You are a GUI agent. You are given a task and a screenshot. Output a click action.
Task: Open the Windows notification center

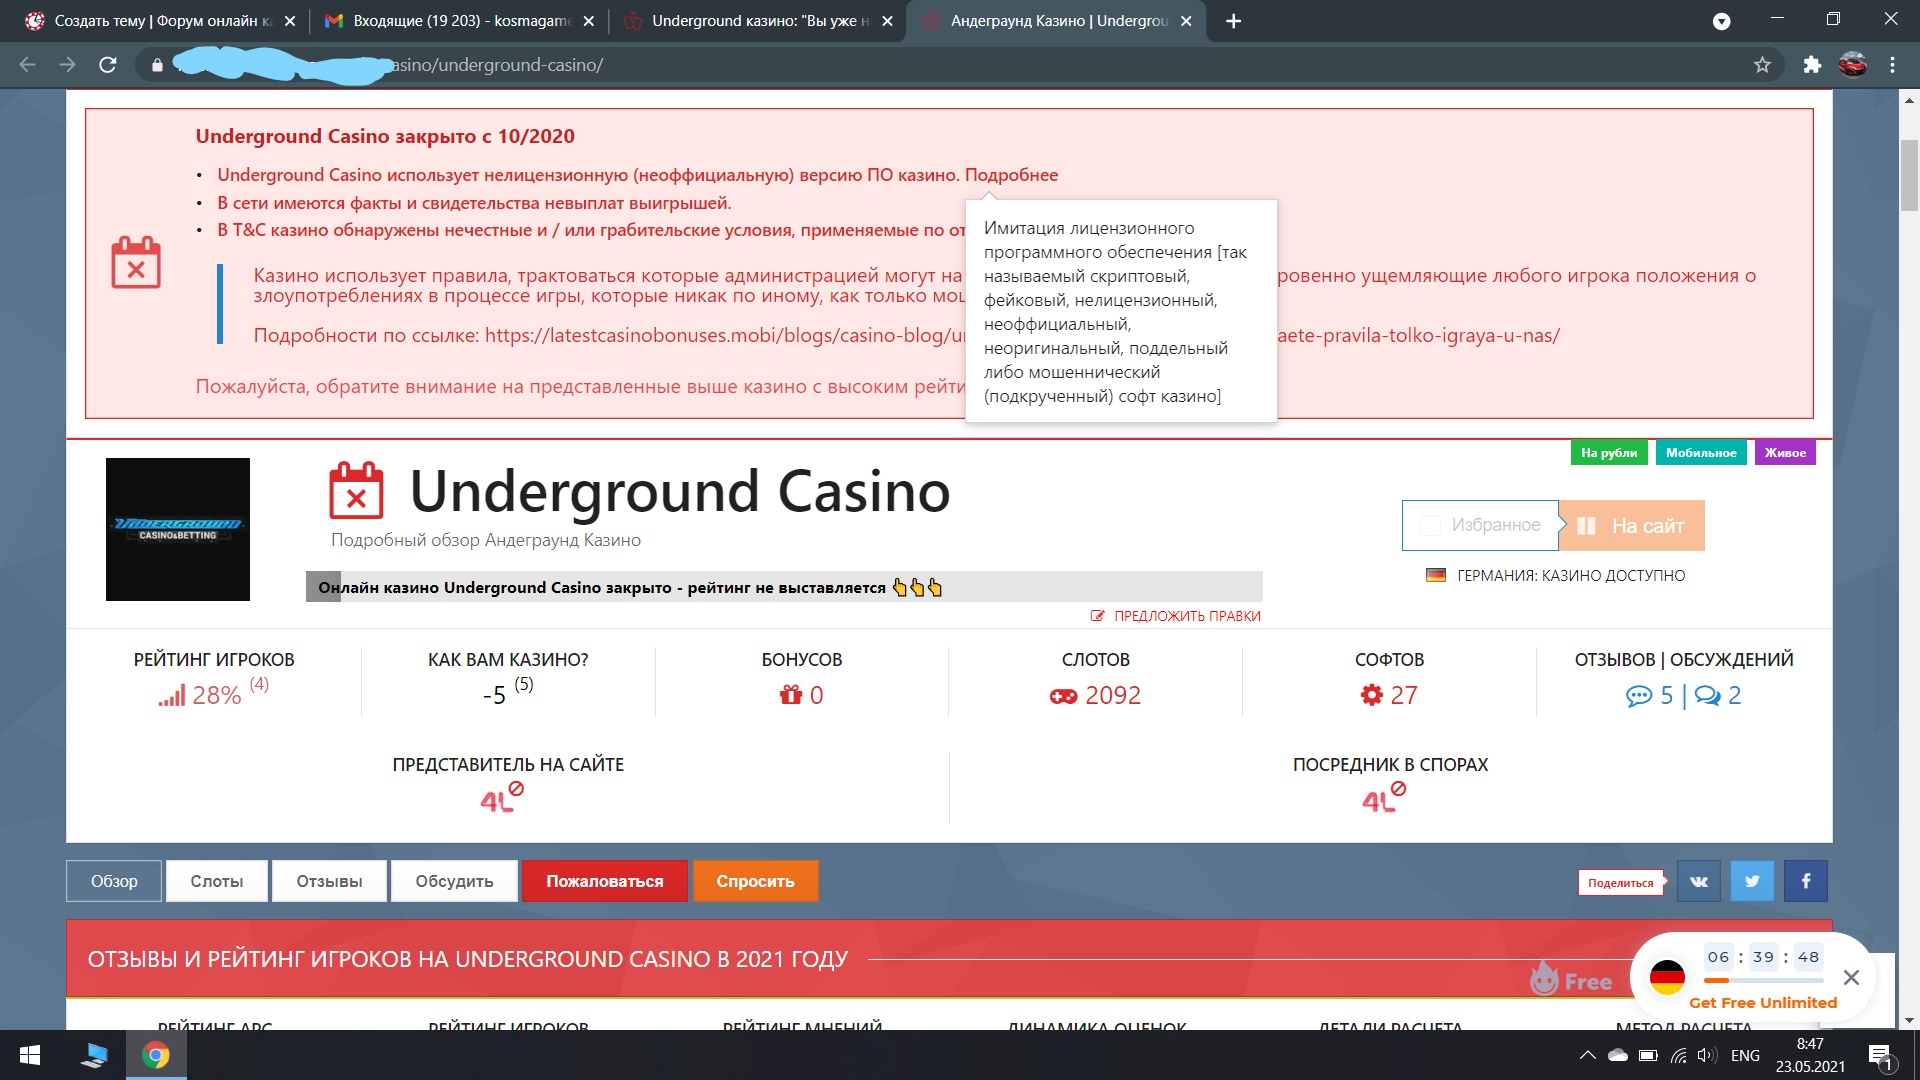coord(1880,1055)
